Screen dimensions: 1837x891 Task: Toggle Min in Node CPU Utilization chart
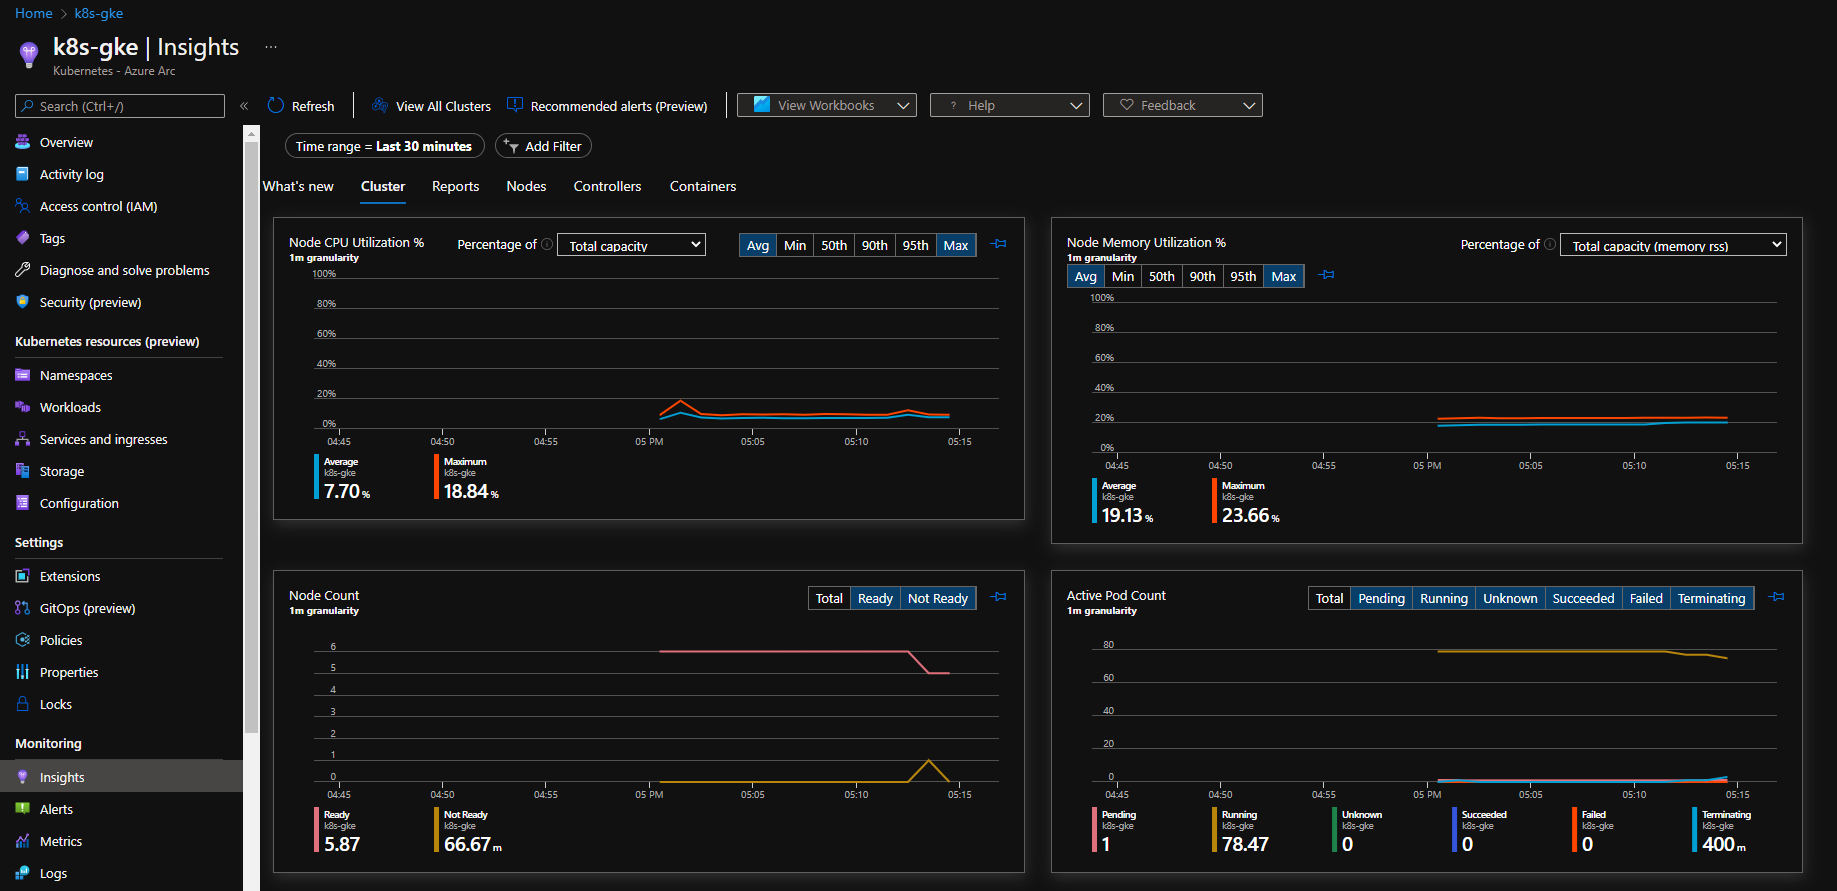point(795,245)
